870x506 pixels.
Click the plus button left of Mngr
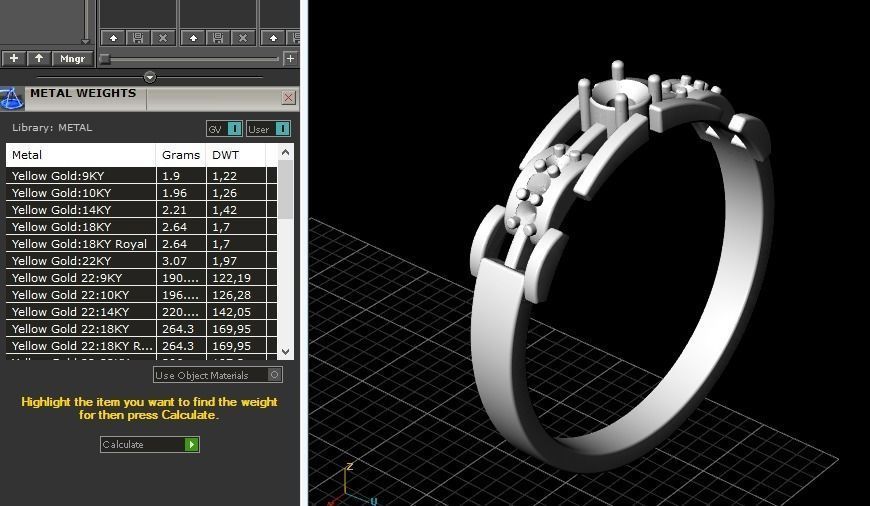coord(14,58)
